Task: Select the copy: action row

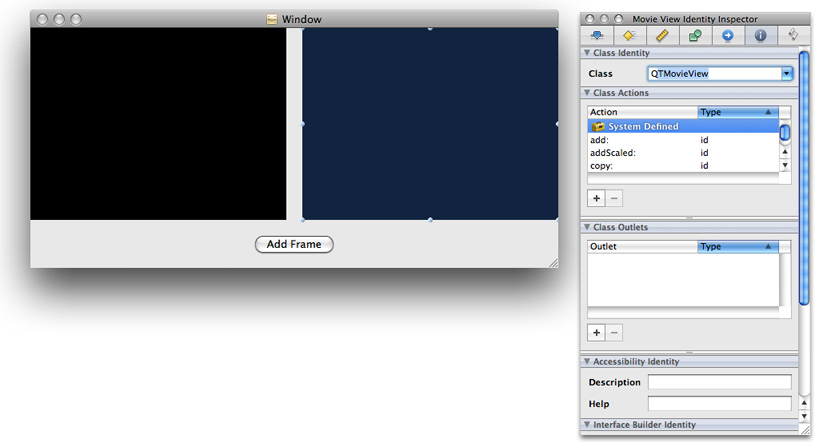Action: (x=683, y=166)
